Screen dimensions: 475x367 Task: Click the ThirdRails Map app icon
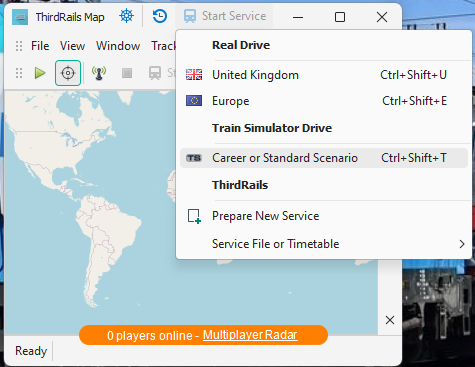[20, 17]
